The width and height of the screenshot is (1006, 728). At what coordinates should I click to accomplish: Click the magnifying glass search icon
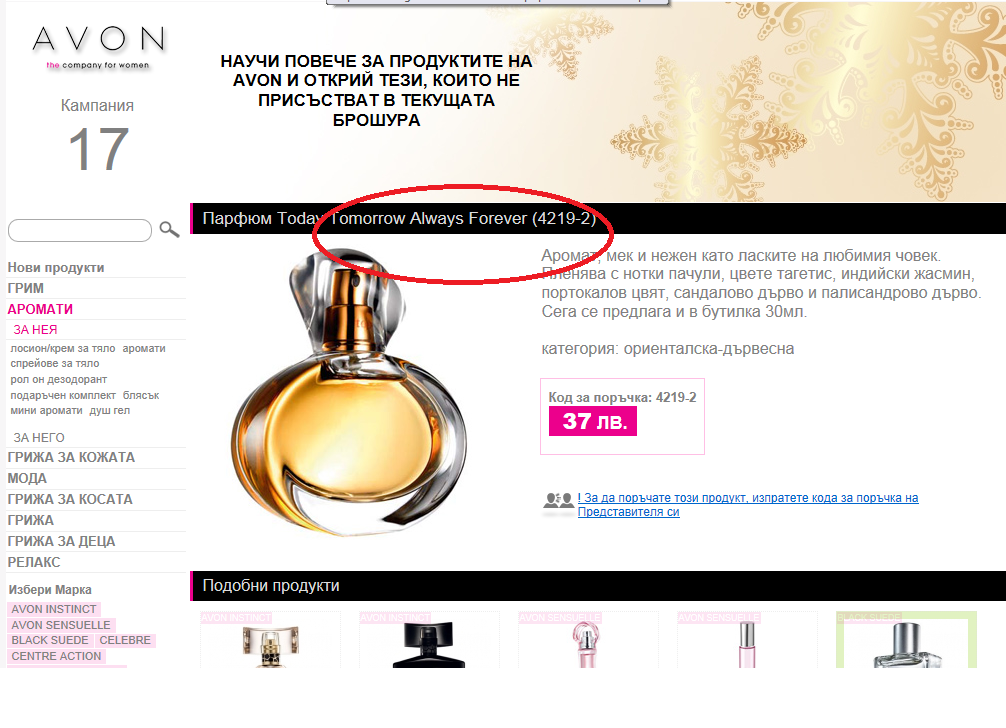169,230
